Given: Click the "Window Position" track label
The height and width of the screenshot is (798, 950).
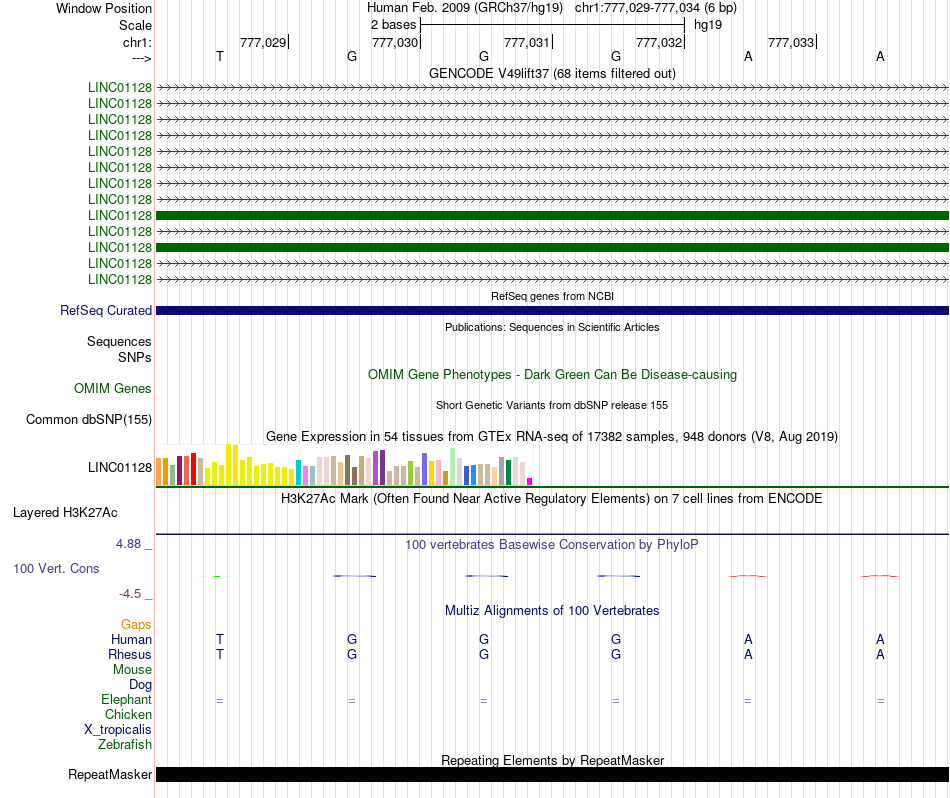Looking at the screenshot, I should pos(104,8).
